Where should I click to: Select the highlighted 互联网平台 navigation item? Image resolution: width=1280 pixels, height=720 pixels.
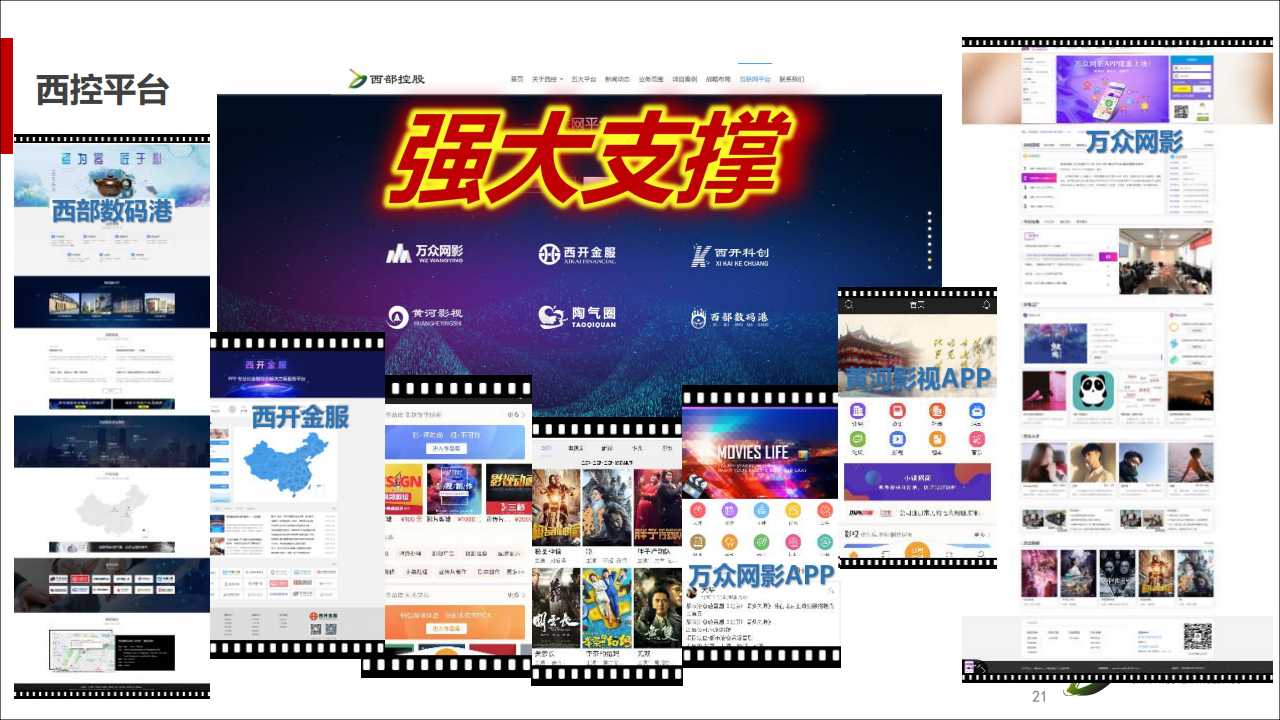(755, 79)
